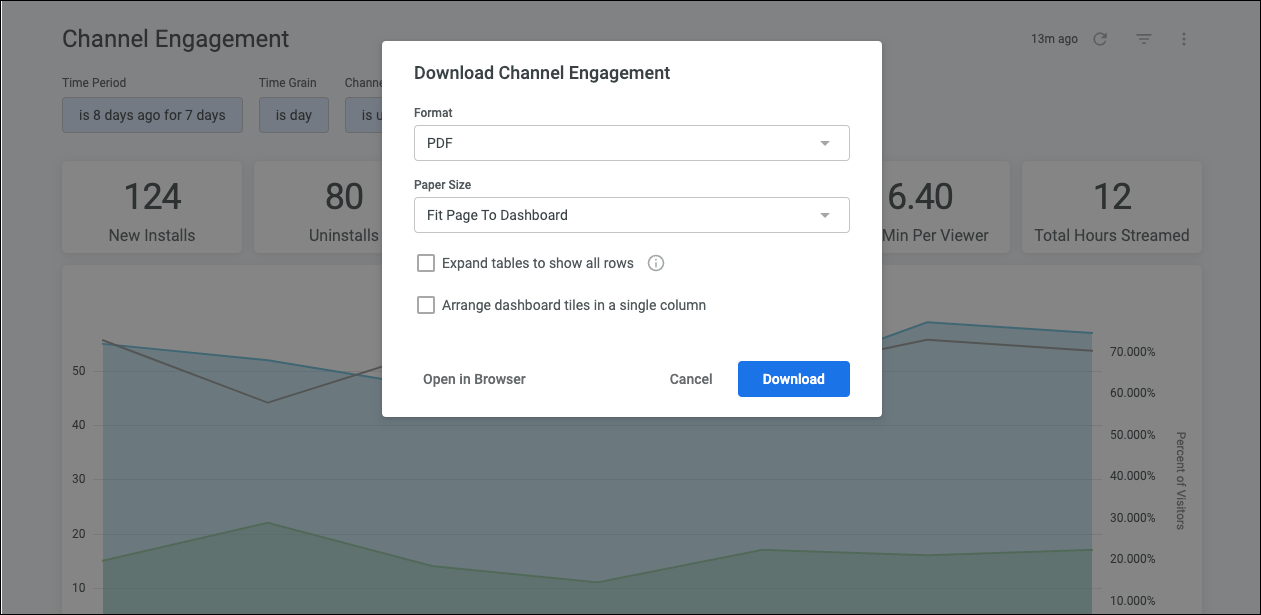Screen dimensions: 1261x615
Task: Select the Time Grain 'is day' filter
Action: [294, 115]
